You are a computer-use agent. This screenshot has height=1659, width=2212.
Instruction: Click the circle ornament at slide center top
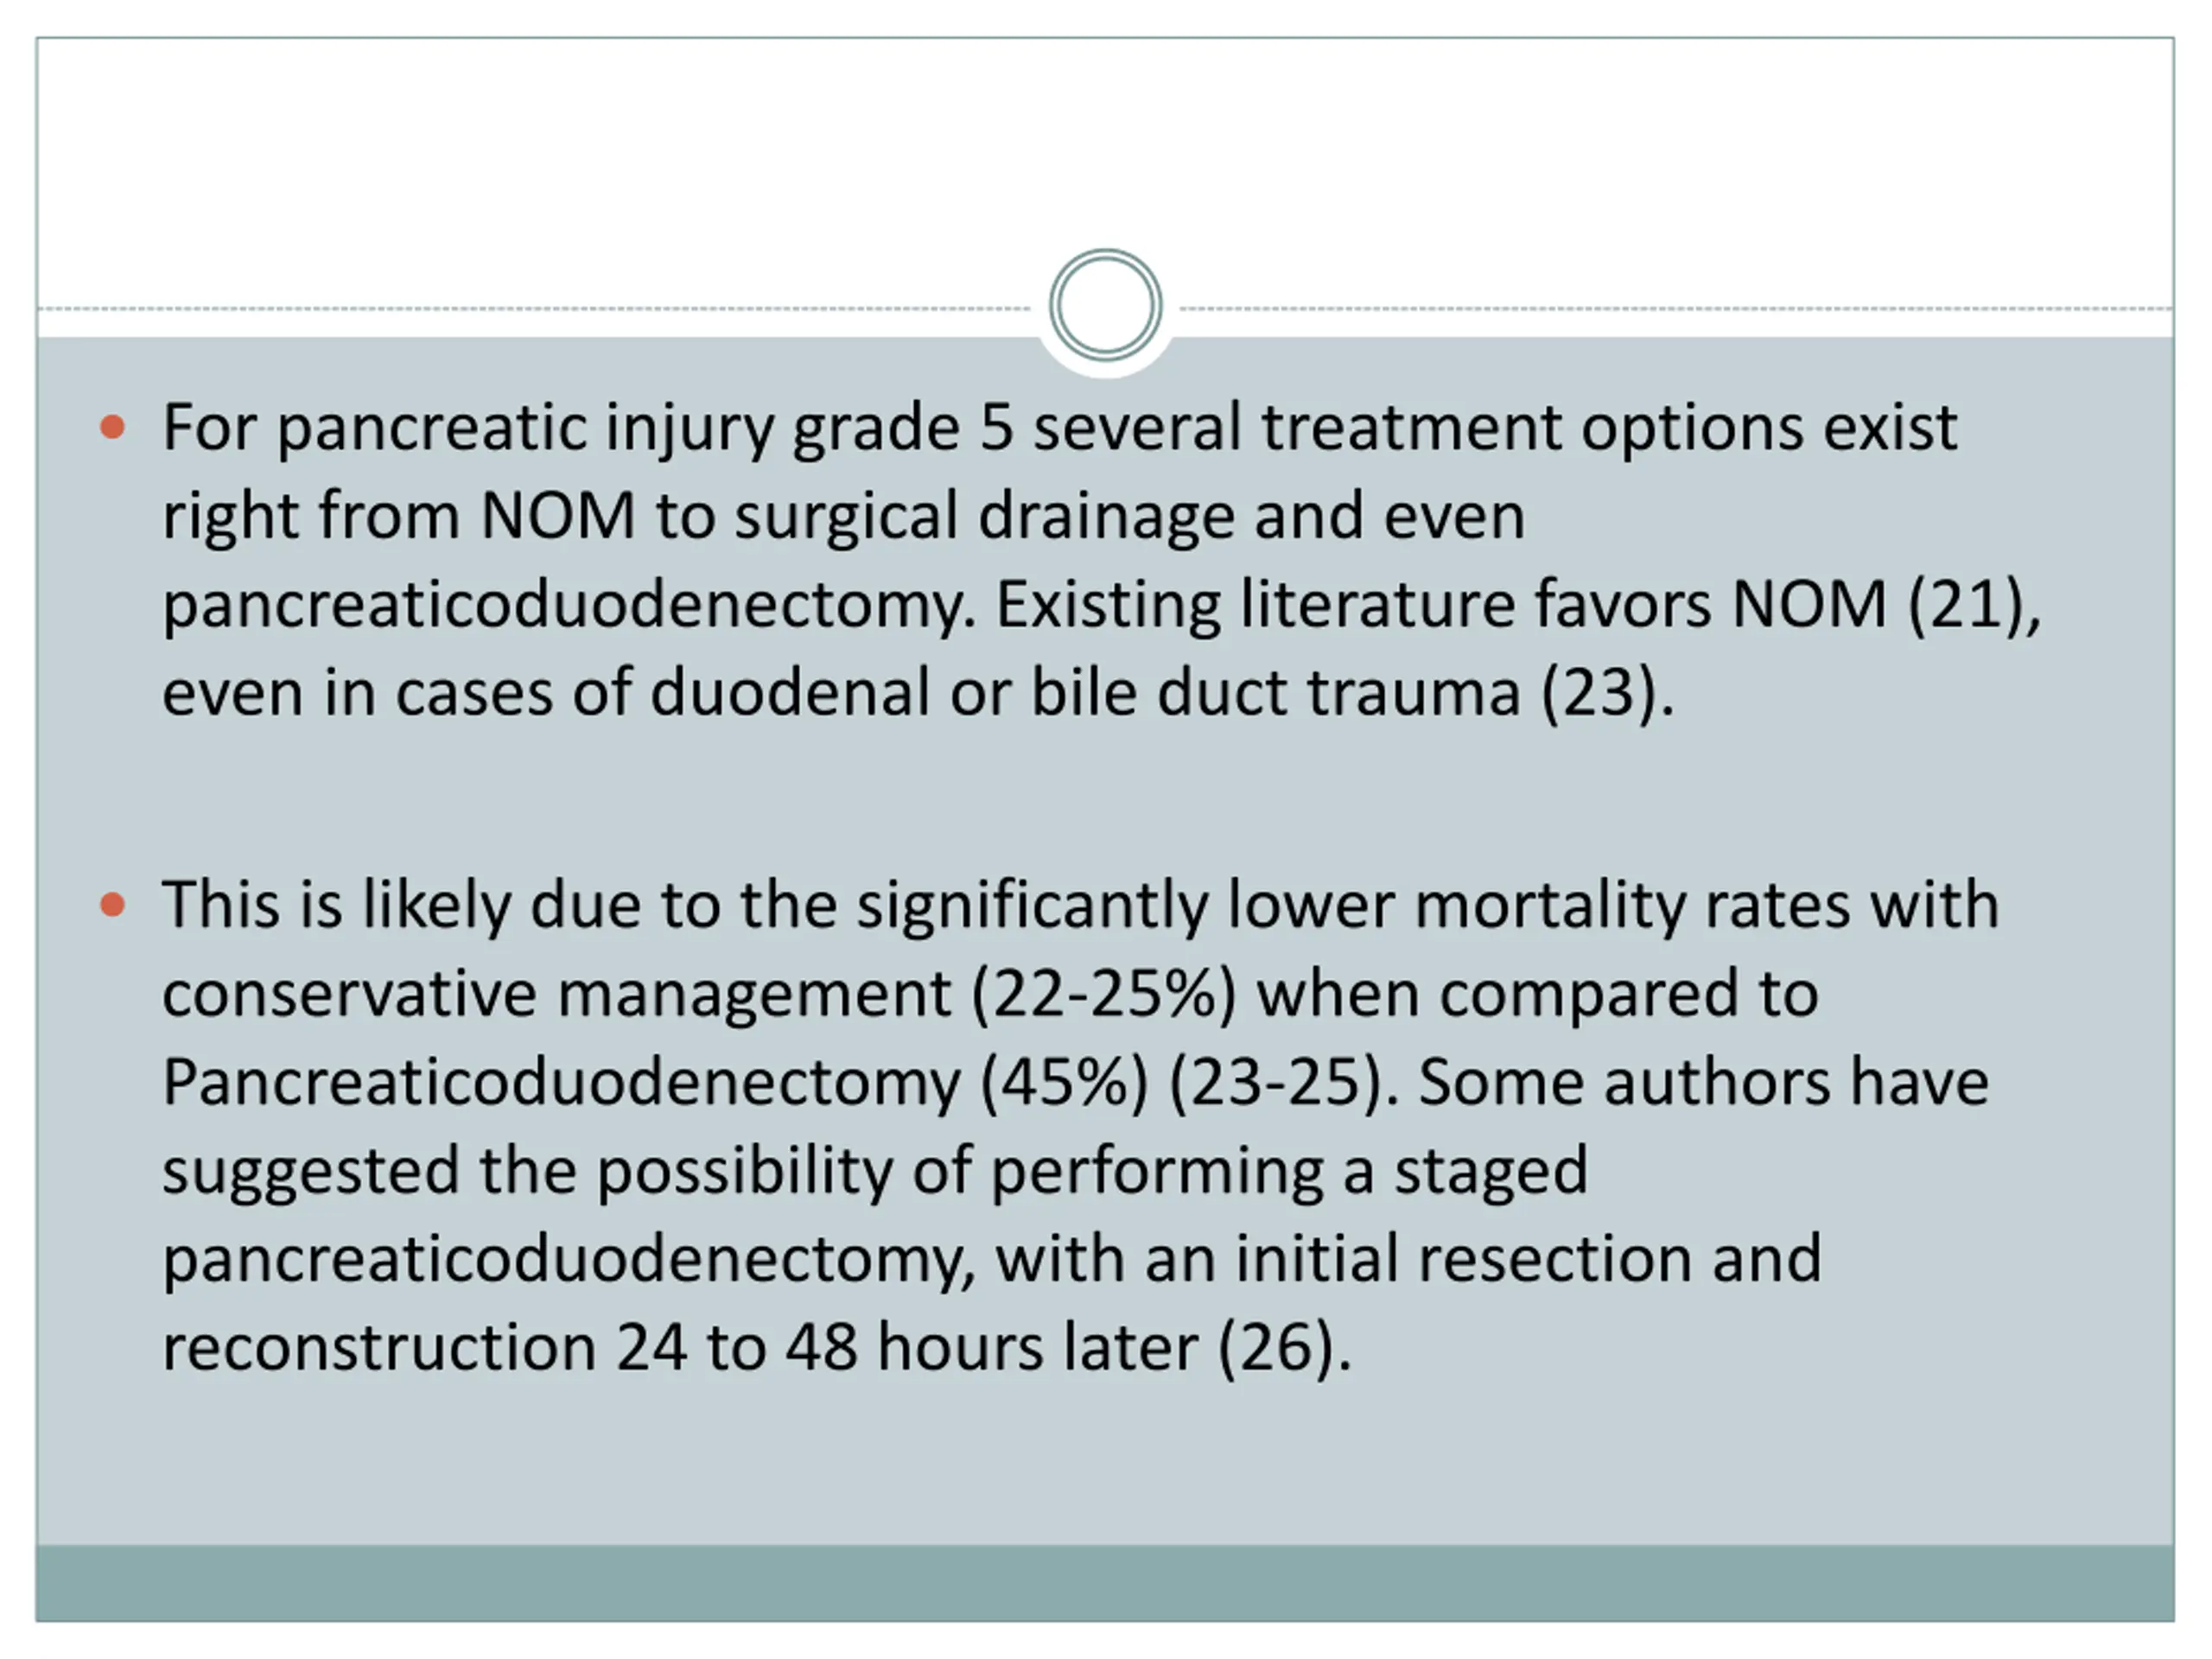click(x=1105, y=305)
